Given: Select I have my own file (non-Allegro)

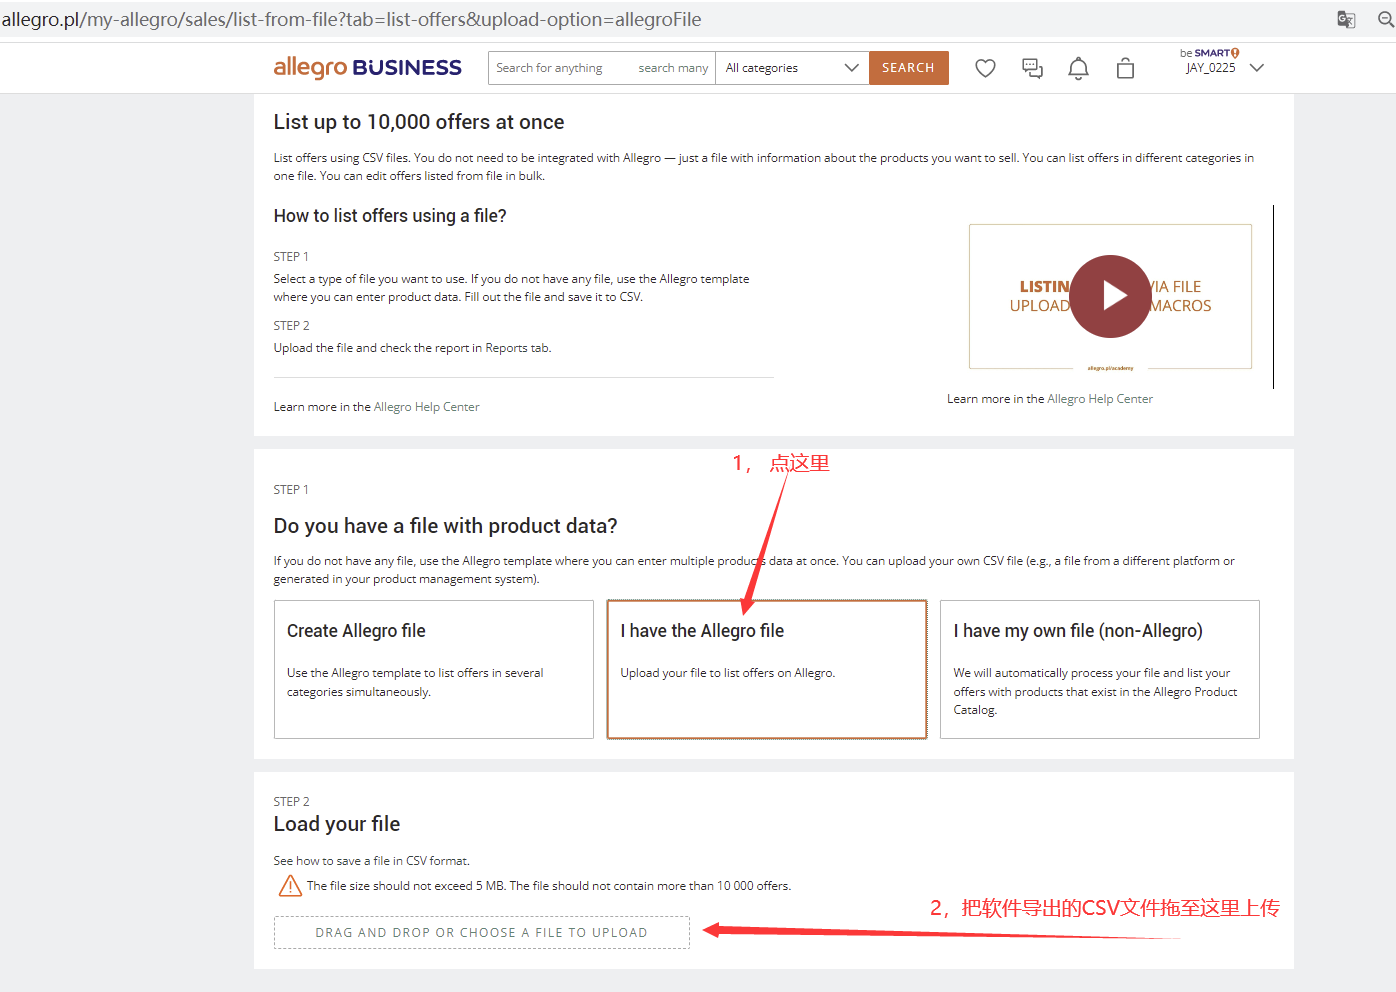Looking at the screenshot, I should [1100, 669].
